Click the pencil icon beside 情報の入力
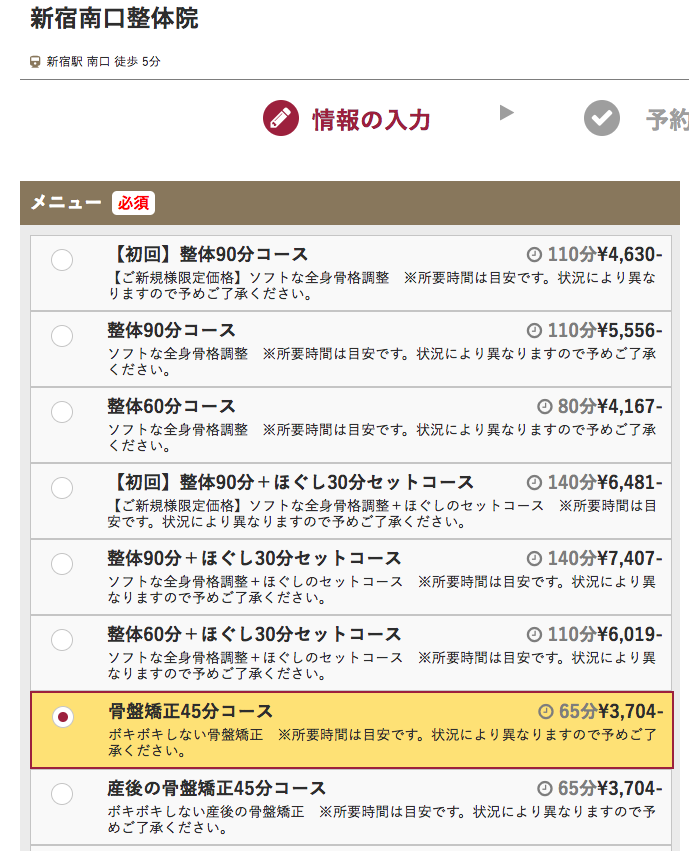The width and height of the screenshot is (689, 851). 280,118
